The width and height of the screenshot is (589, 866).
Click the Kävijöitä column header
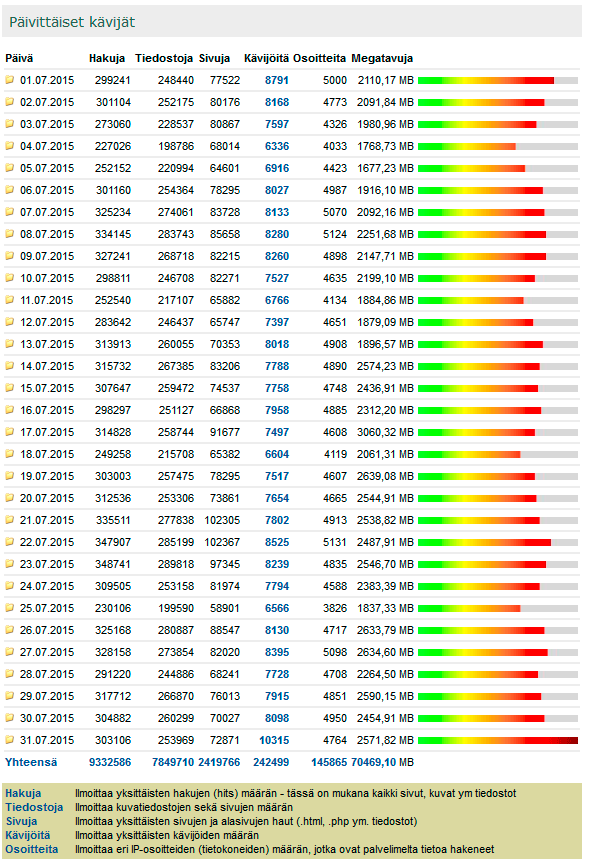[266, 58]
